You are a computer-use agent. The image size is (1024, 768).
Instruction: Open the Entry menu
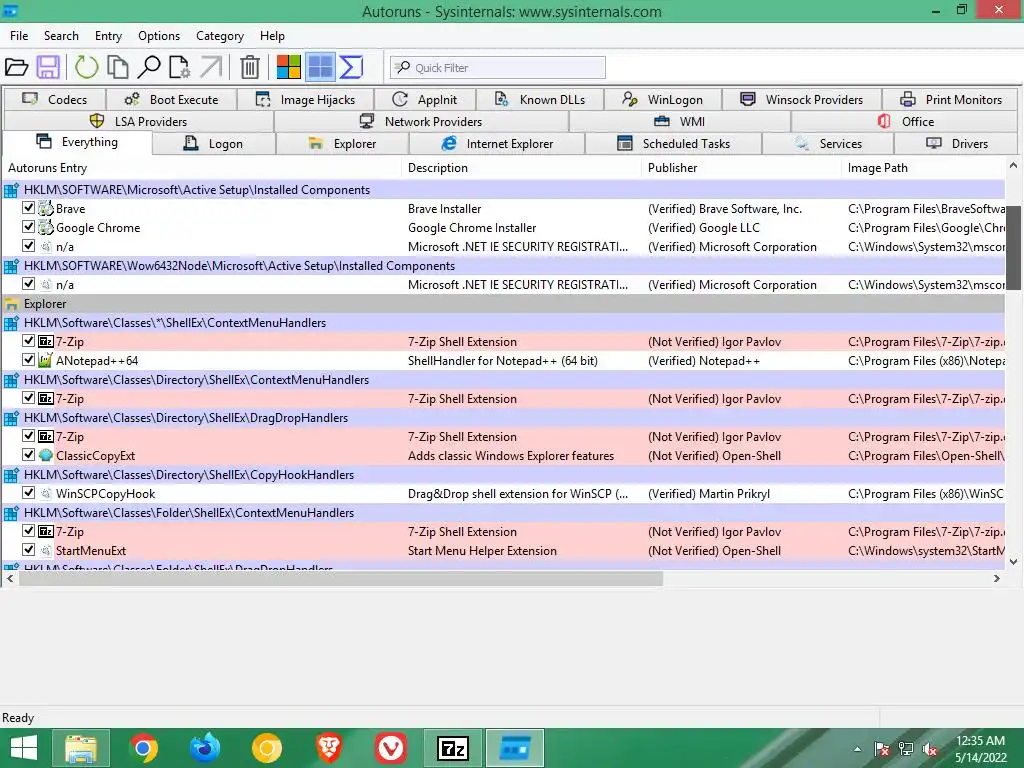pos(108,36)
